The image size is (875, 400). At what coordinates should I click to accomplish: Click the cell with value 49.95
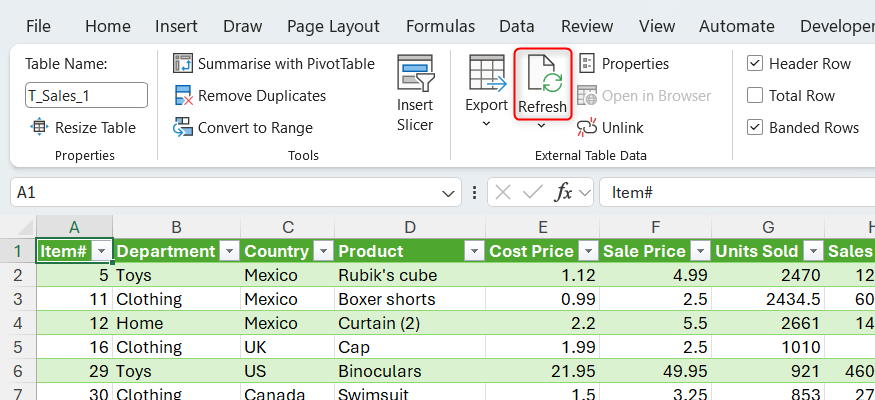pos(656,371)
